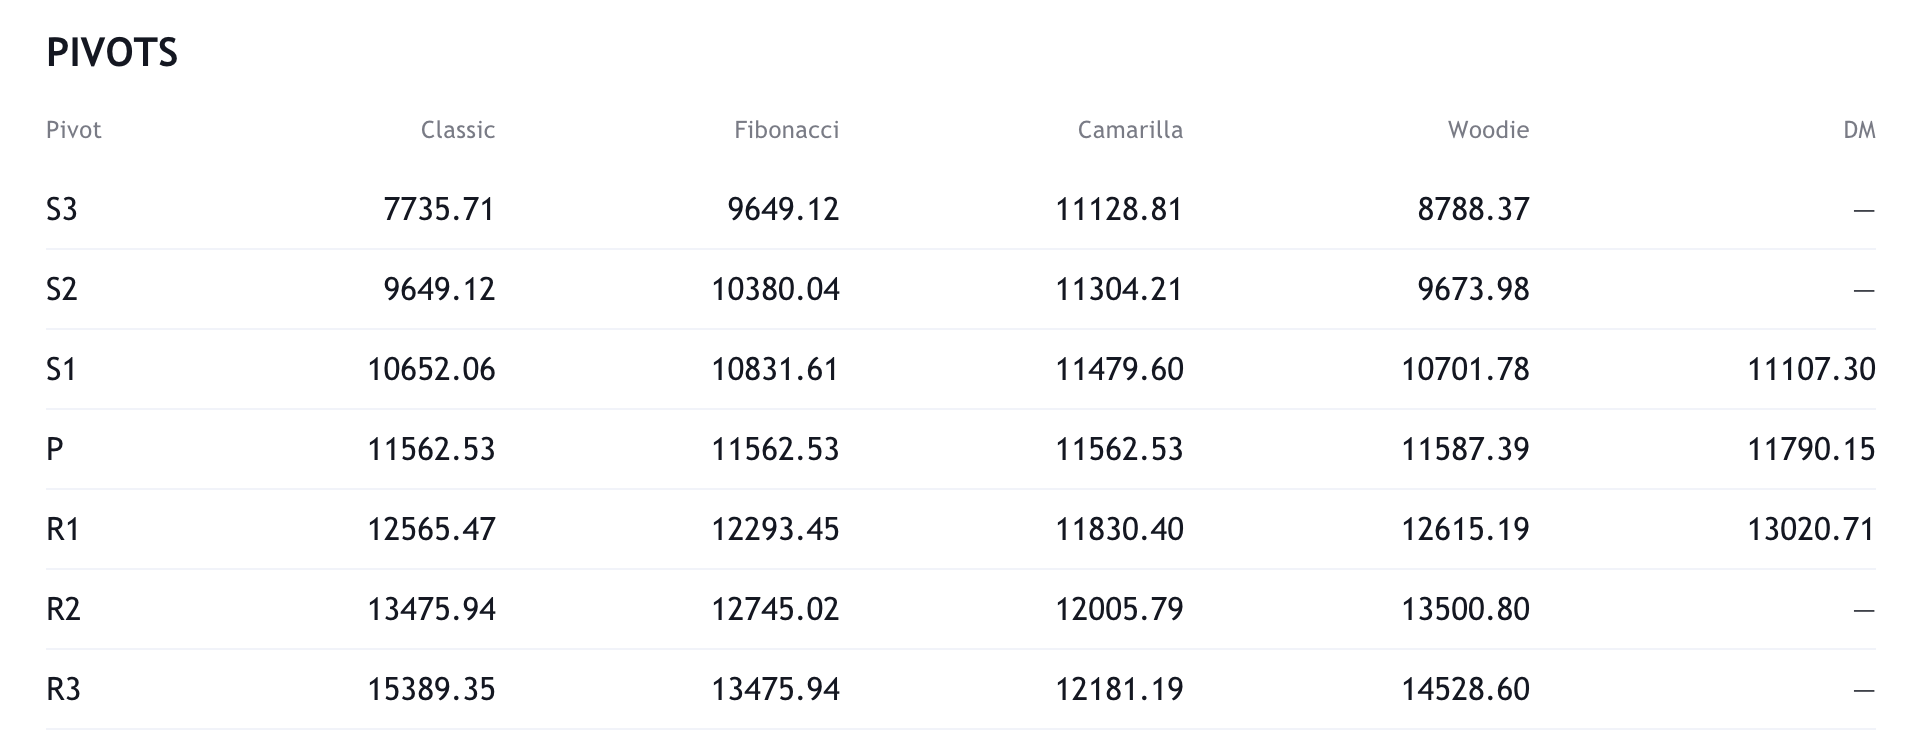Viewport: 1922px width, 756px height.
Task: Click the S3 row label
Action: [62, 210]
